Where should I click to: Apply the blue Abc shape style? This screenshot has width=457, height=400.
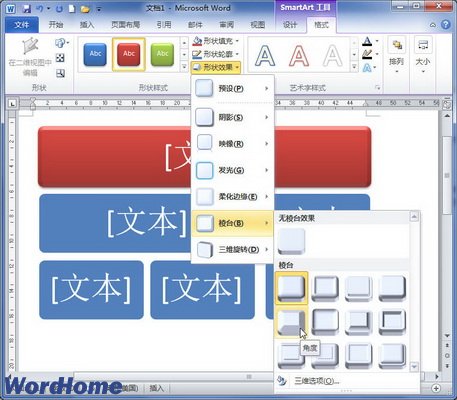(95, 54)
